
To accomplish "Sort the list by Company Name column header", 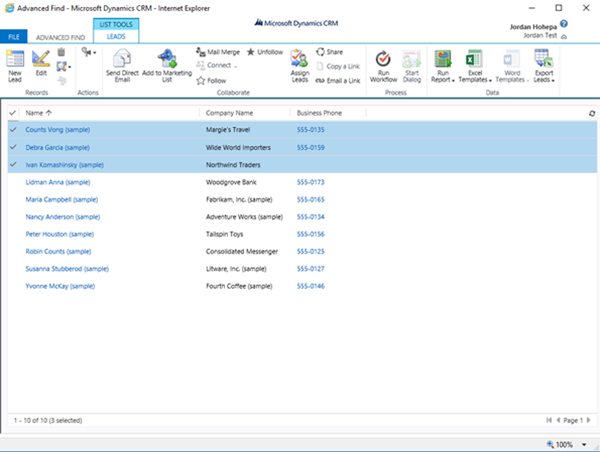I will 230,113.
